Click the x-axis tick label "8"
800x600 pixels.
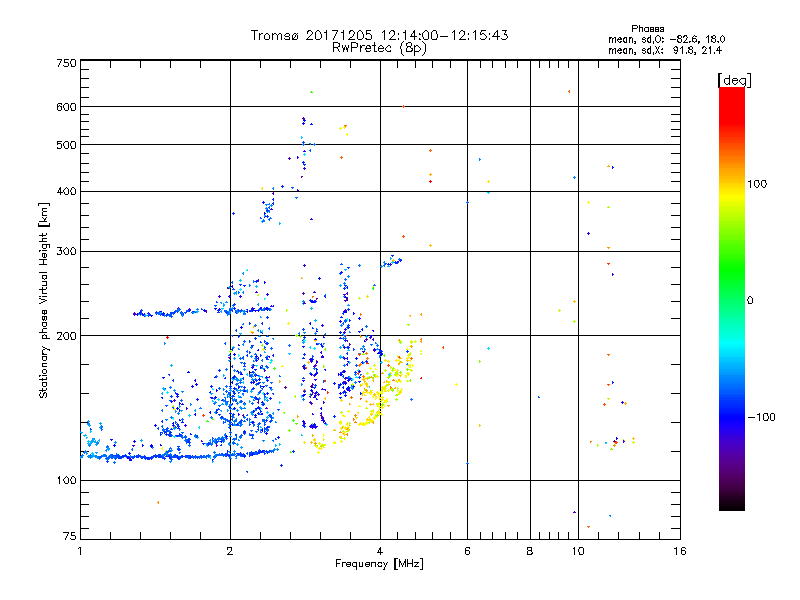[x=530, y=551]
